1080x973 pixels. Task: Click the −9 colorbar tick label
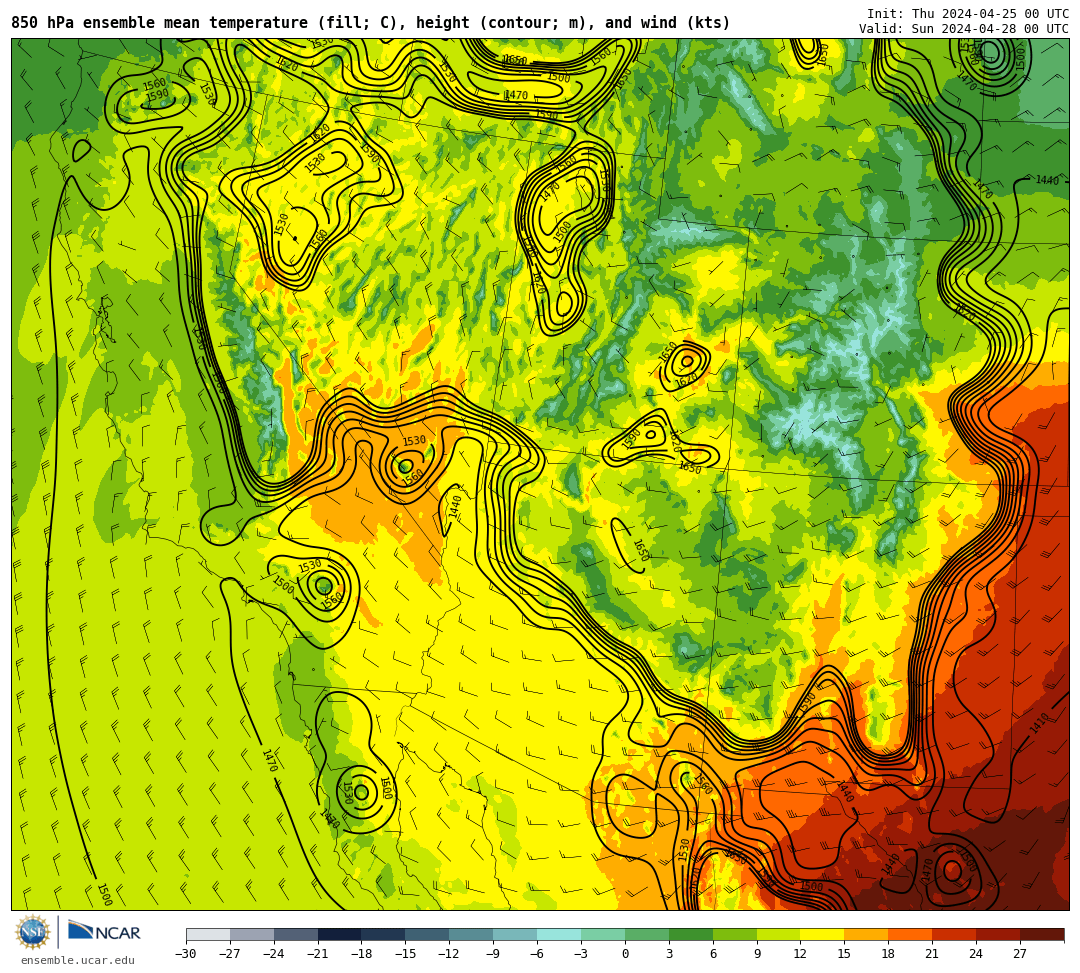tap(494, 954)
